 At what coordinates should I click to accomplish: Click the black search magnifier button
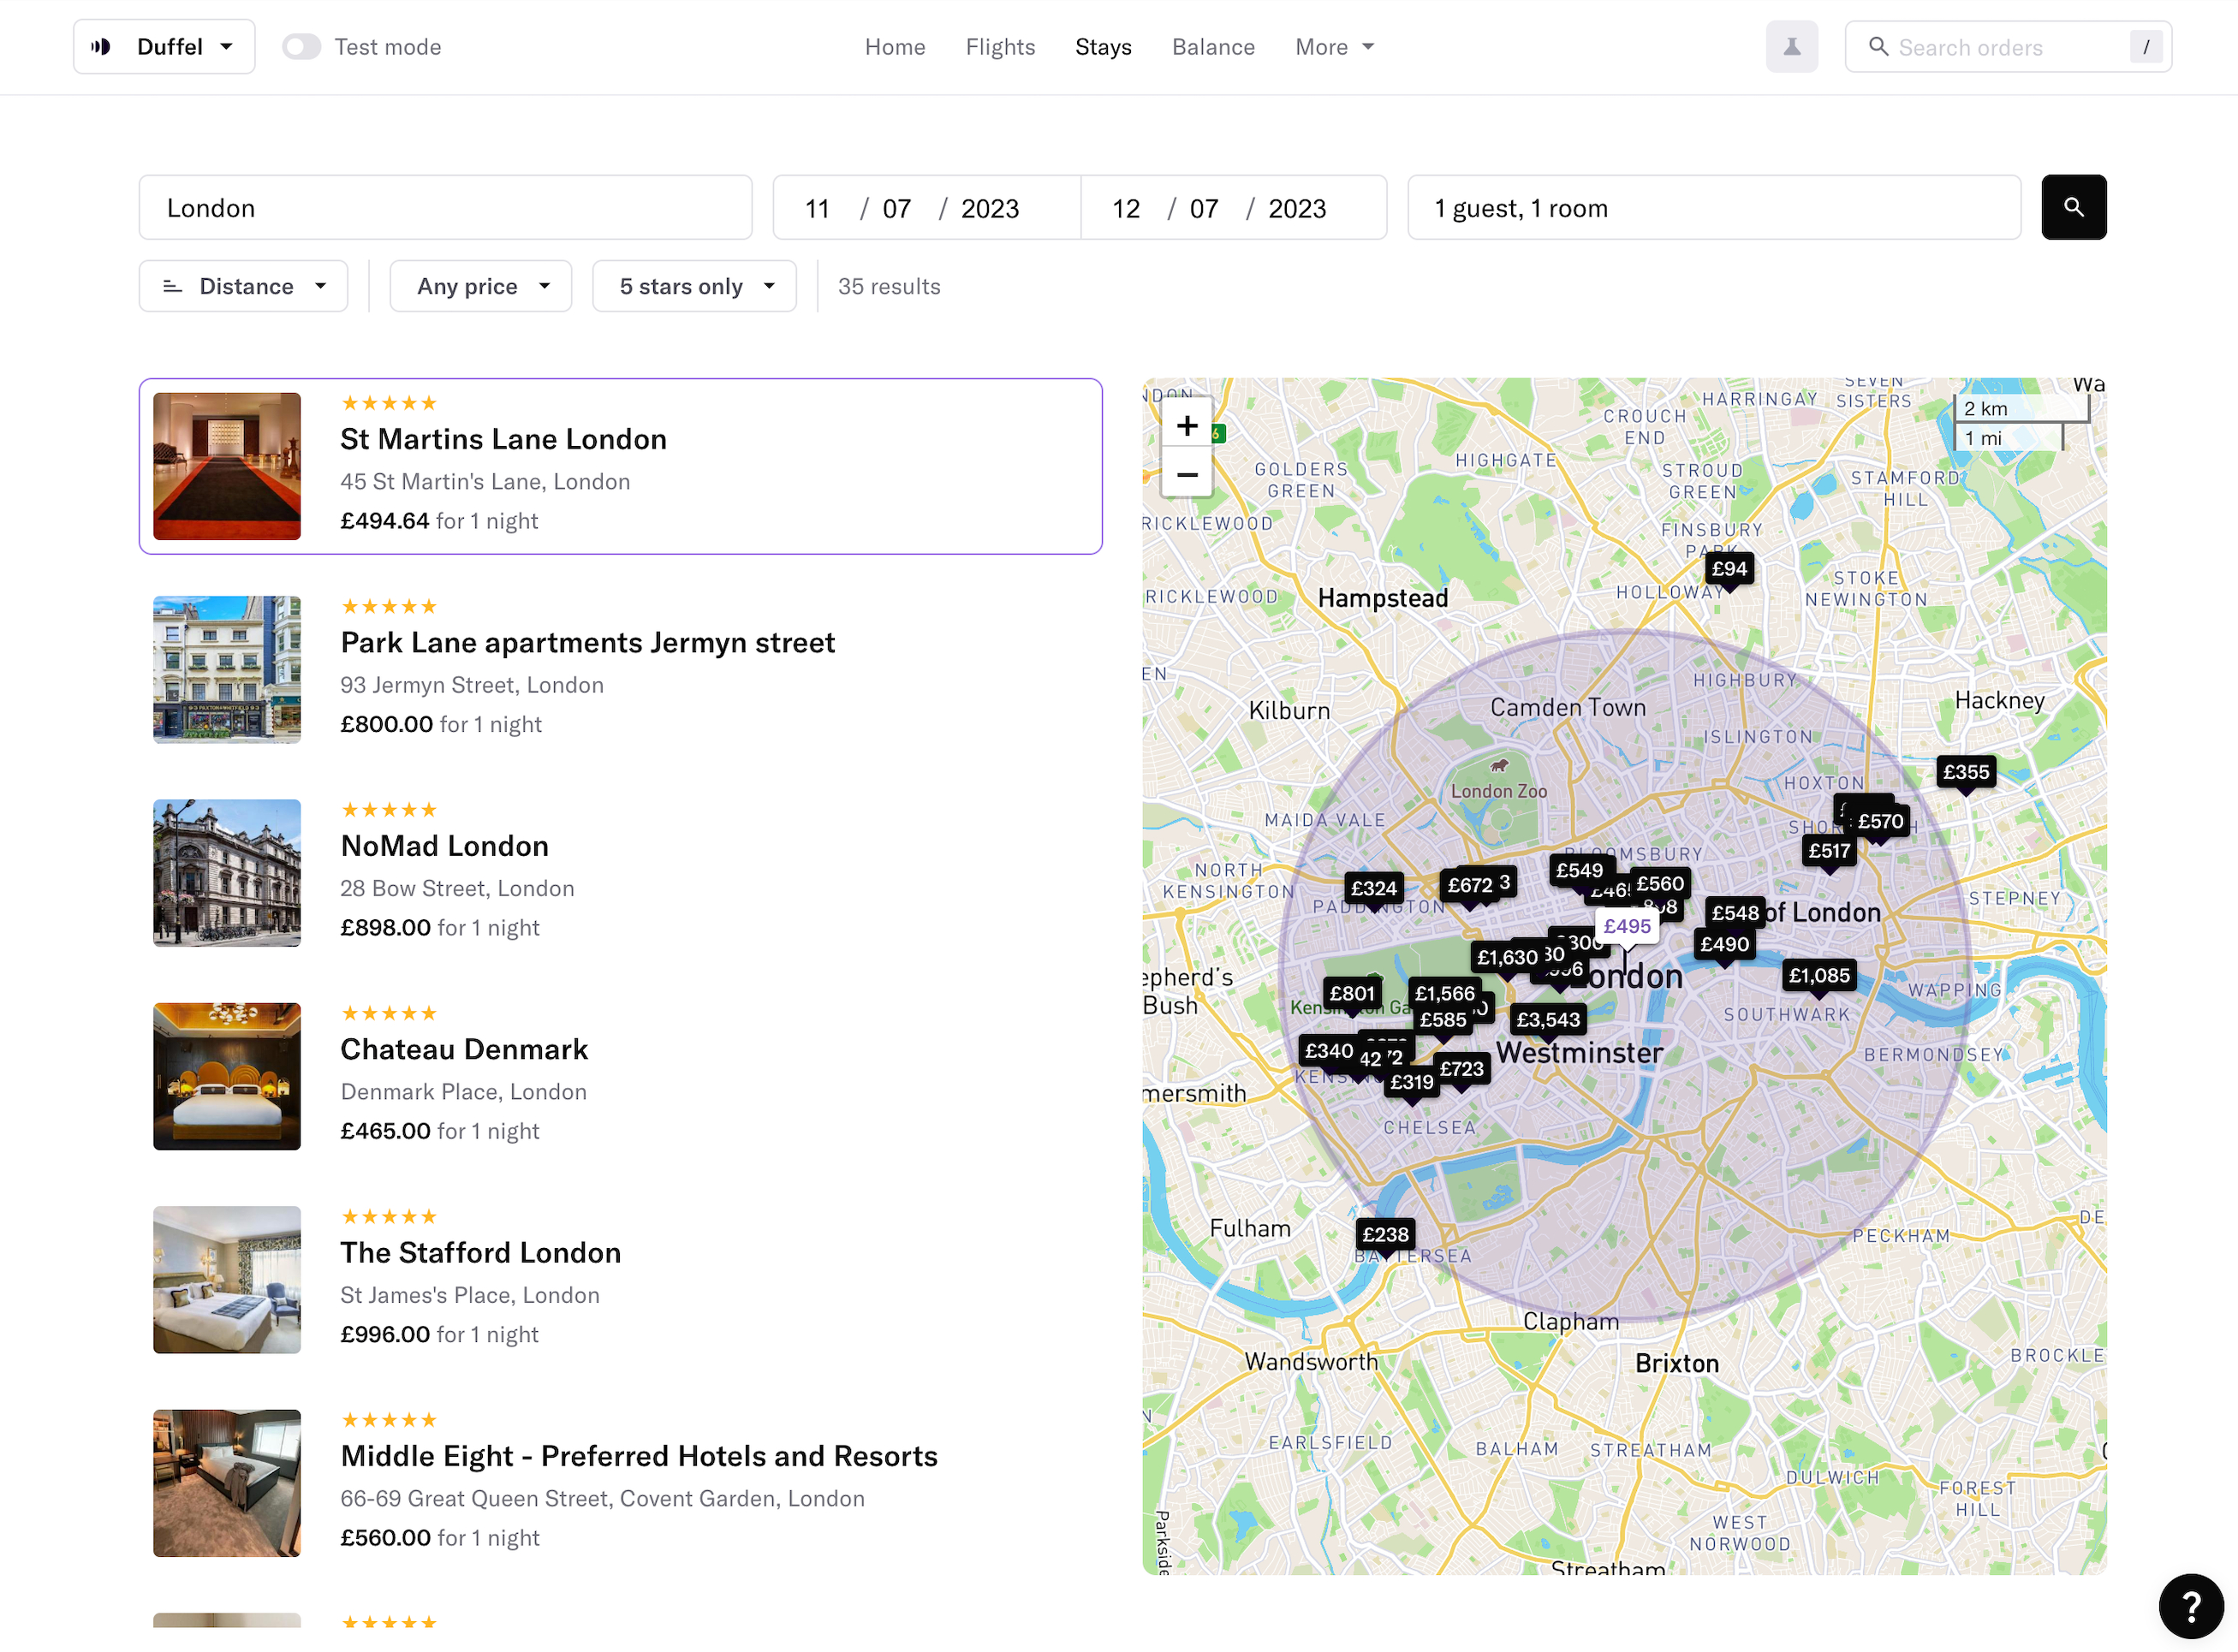point(2073,207)
